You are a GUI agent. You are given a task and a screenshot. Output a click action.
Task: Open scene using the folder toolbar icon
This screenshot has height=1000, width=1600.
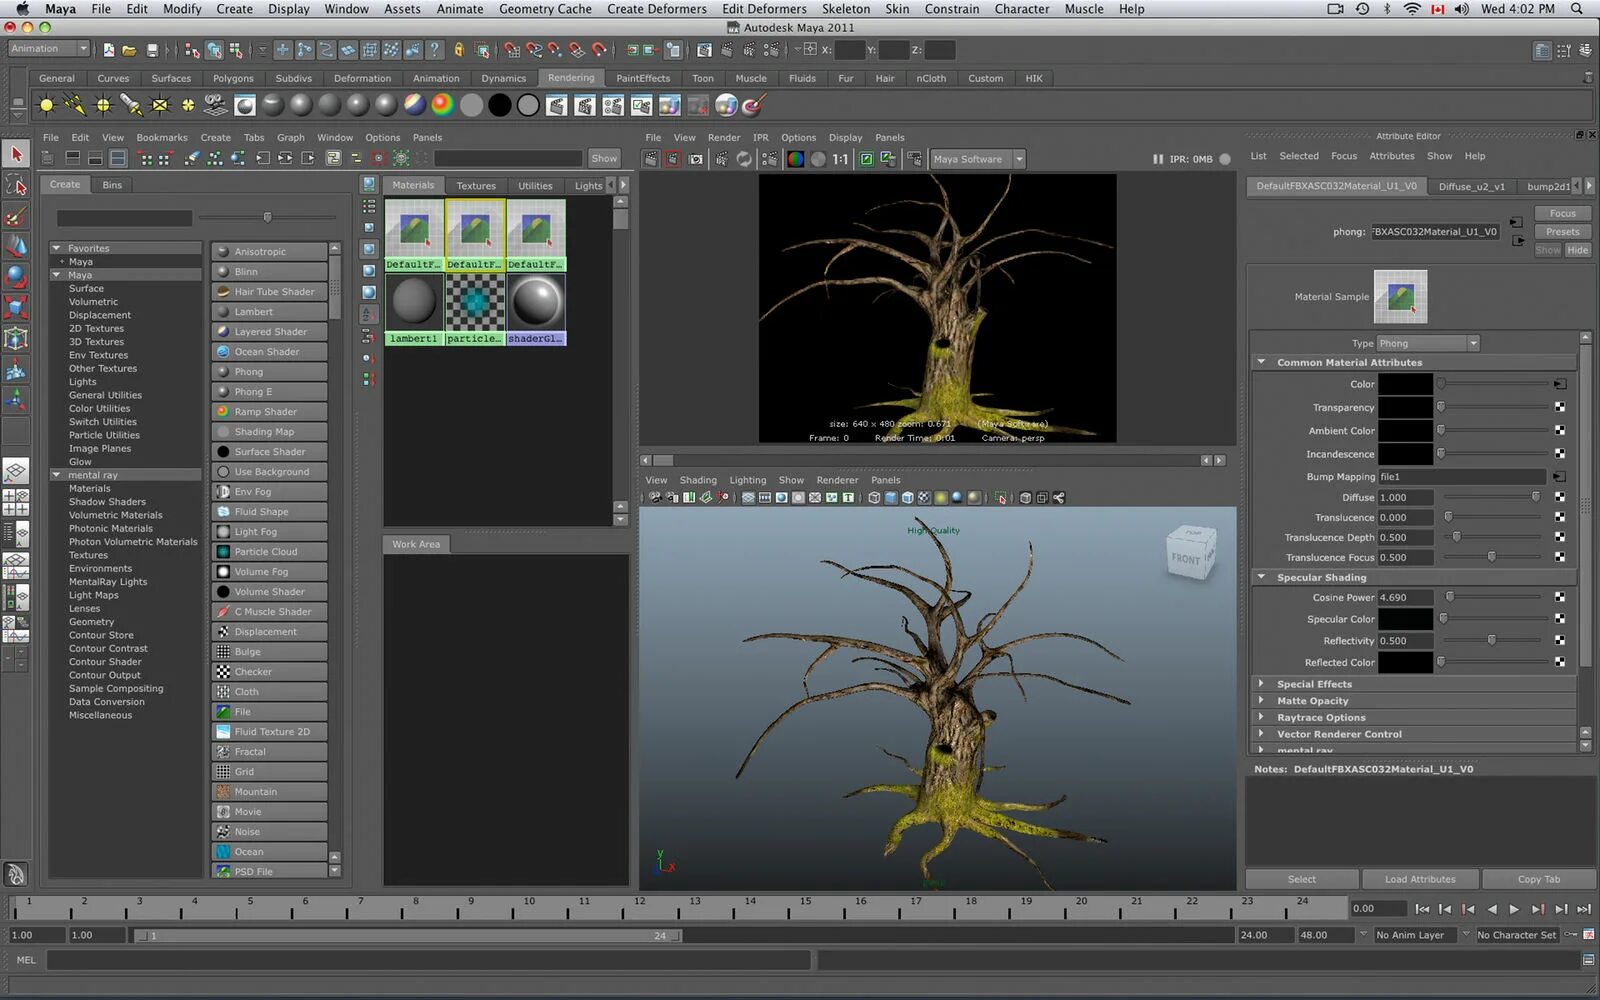tap(129, 50)
